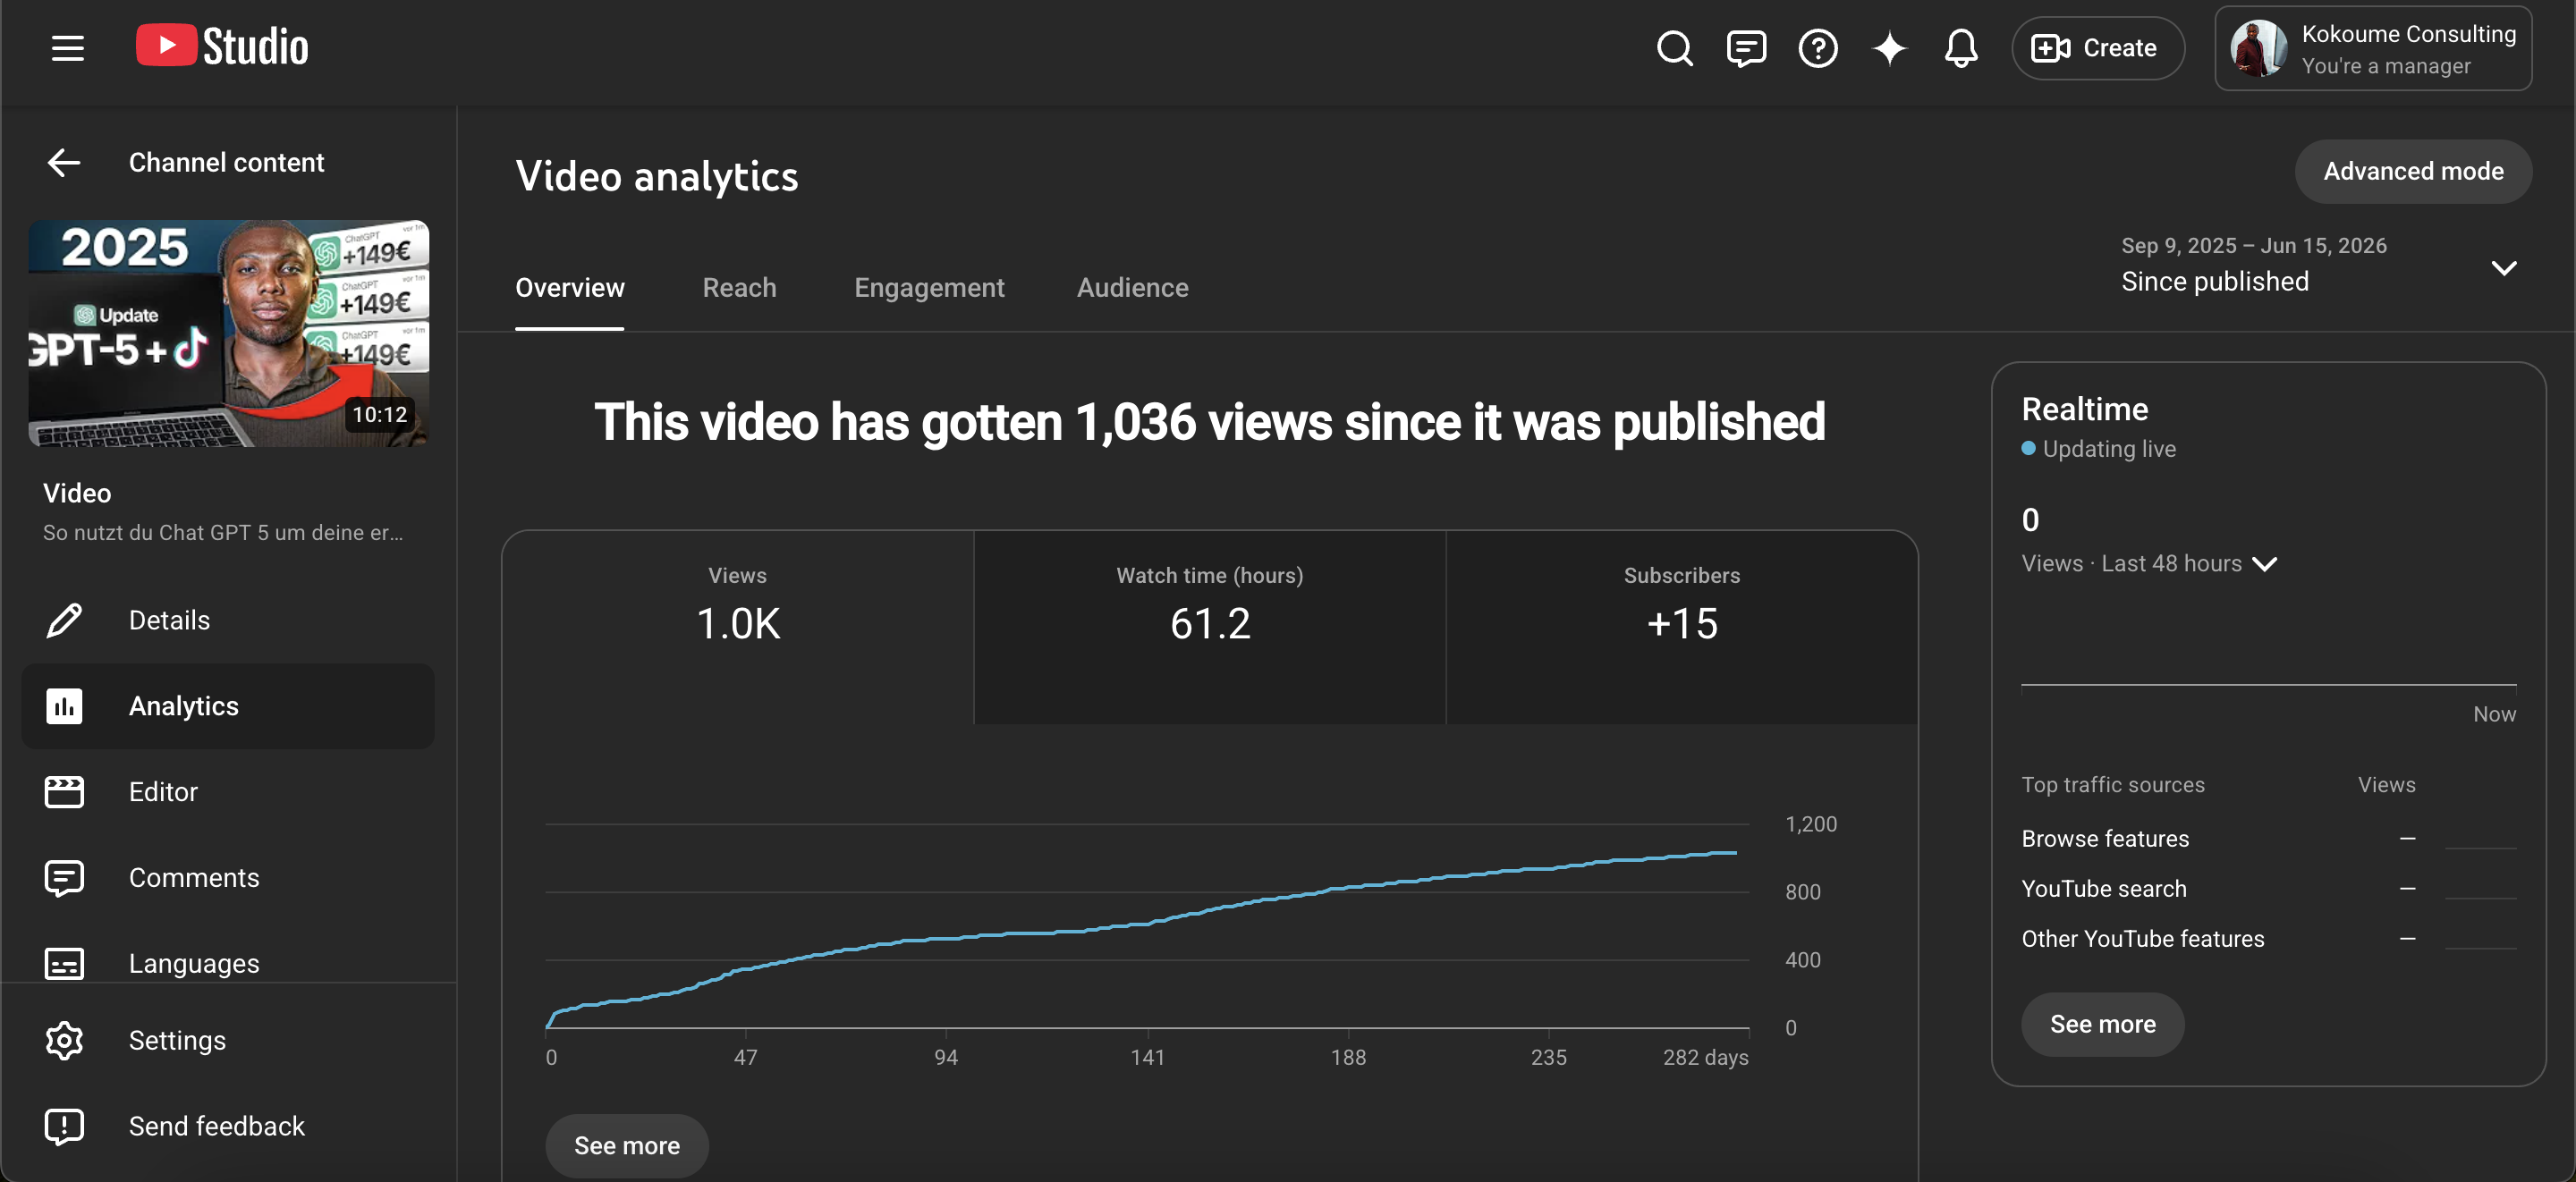Open the Kokoume Consulting account switcher
This screenshot has height=1182, width=2576.
click(x=2373, y=48)
